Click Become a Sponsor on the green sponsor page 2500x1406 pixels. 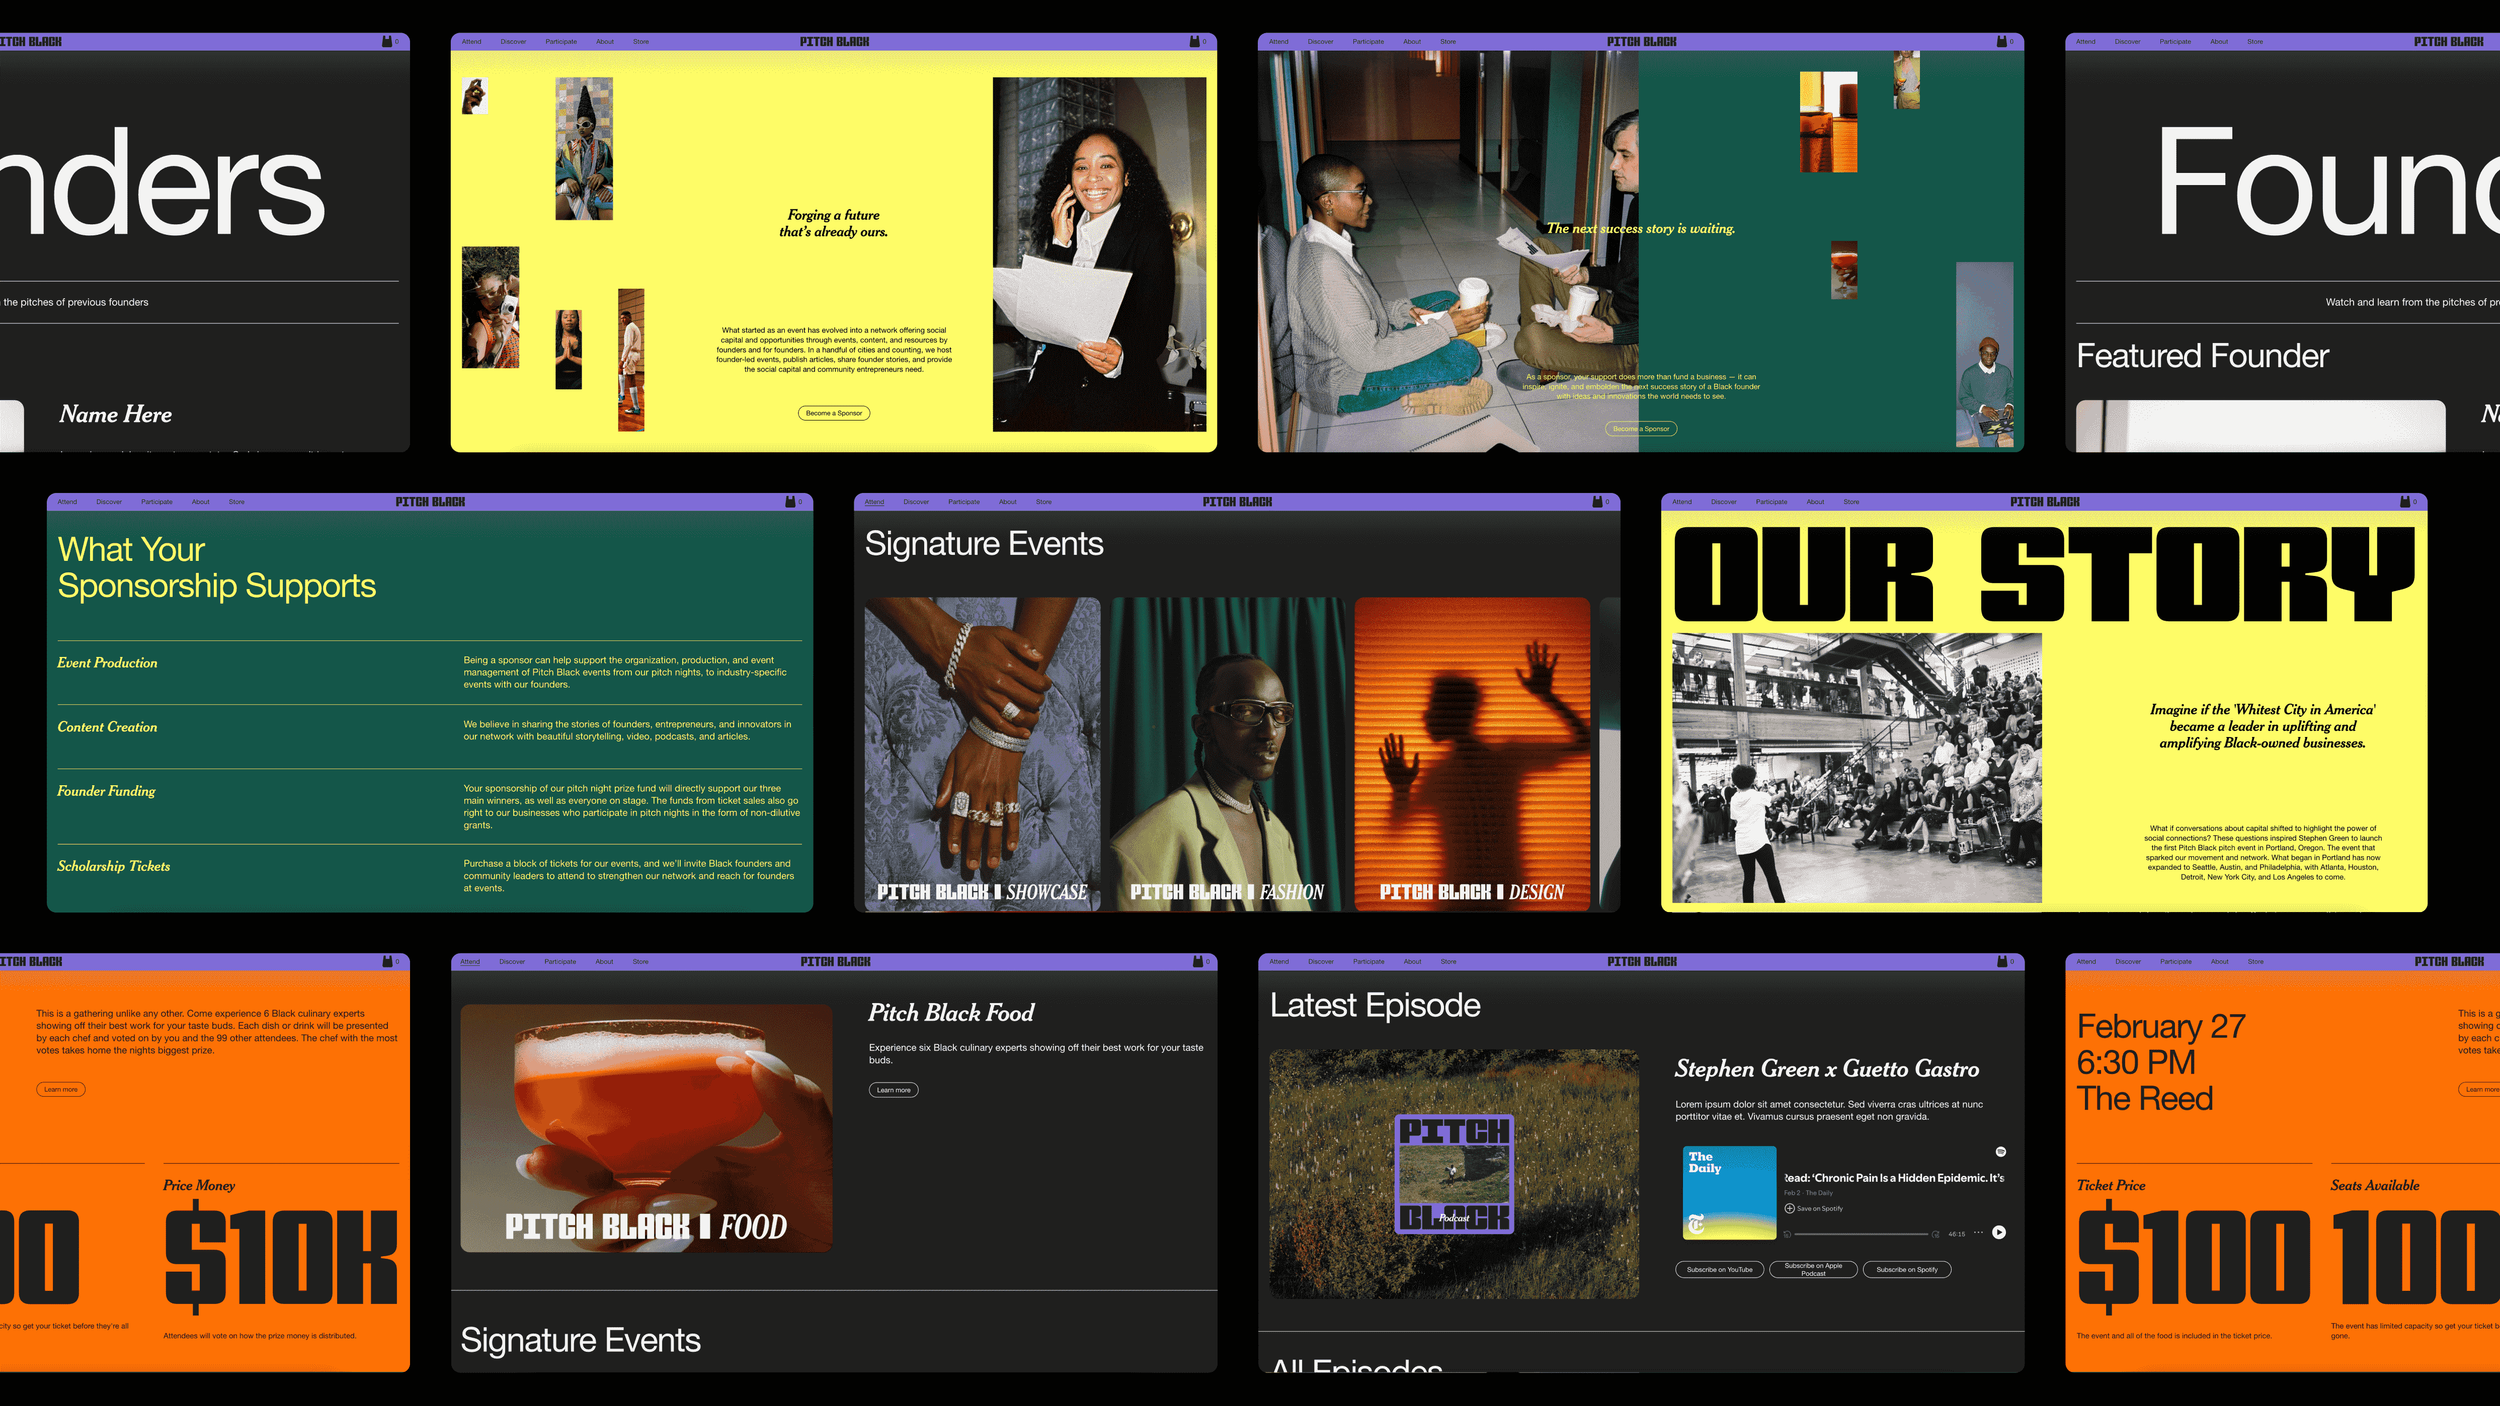(x=1641, y=429)
